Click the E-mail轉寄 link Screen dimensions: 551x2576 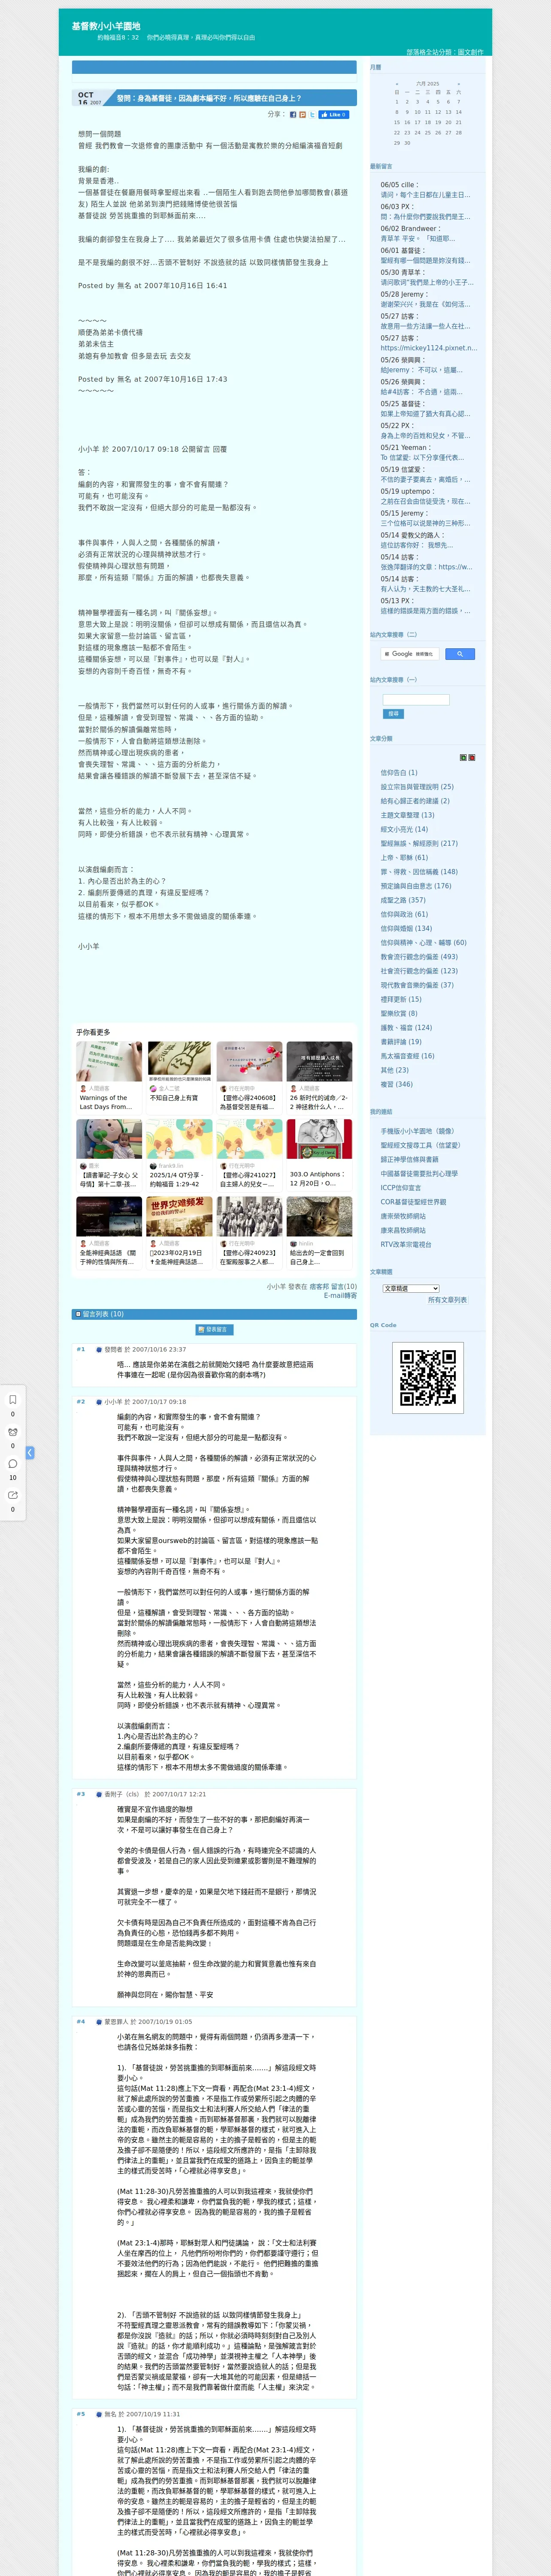pyautogui.click(x=340, y=1296)
